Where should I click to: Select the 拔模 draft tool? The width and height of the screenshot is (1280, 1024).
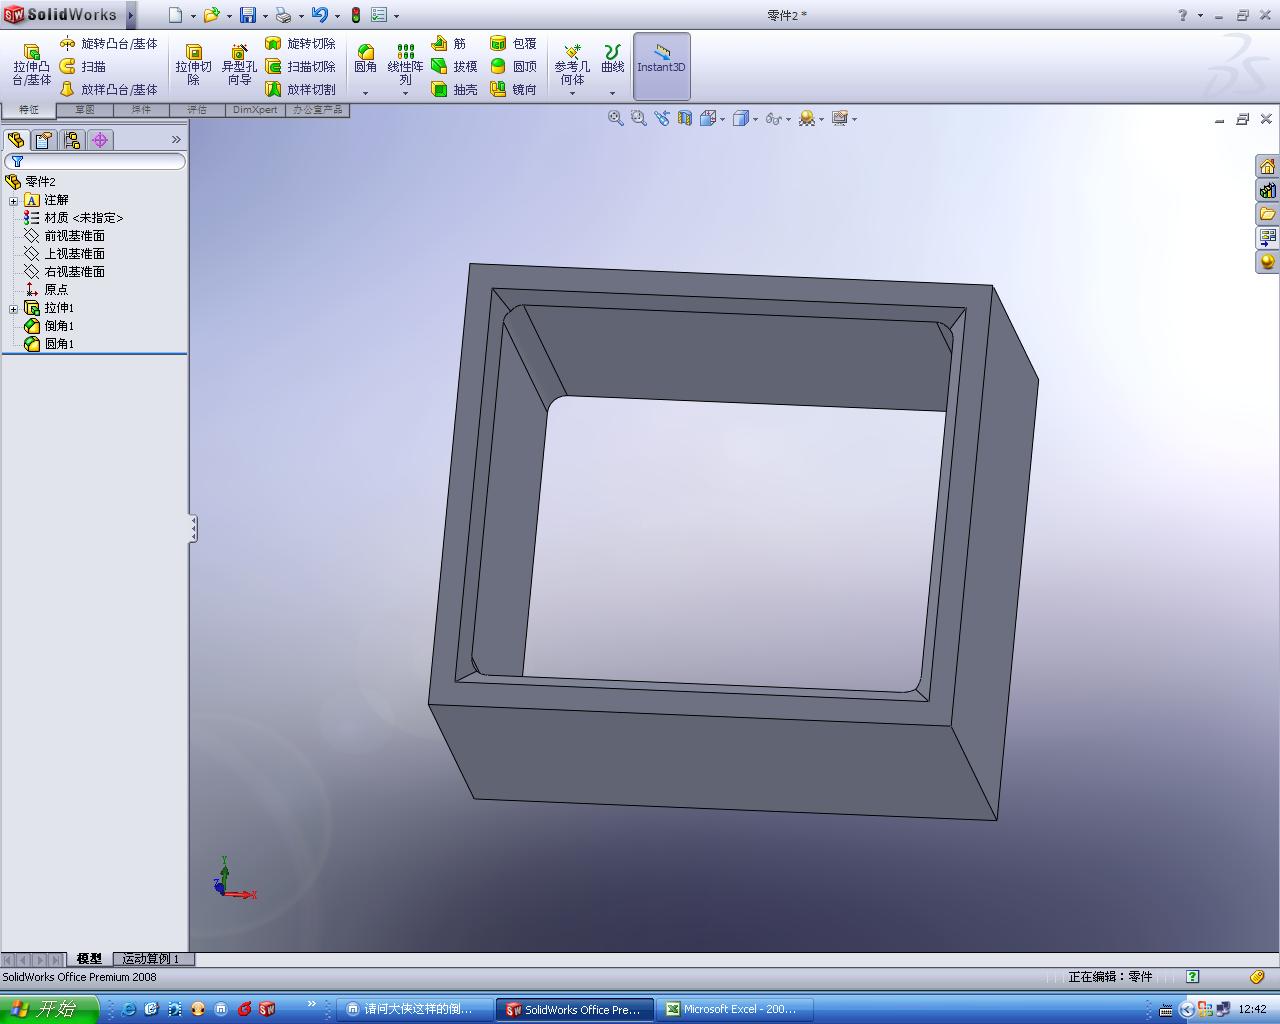pyautogui.click(x=454, y=67)
